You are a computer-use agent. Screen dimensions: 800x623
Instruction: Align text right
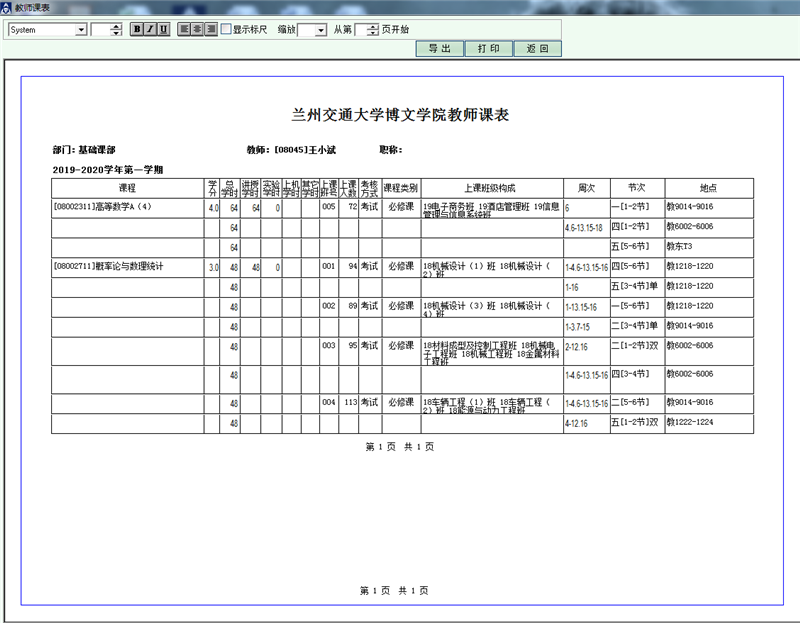(211, 29)
